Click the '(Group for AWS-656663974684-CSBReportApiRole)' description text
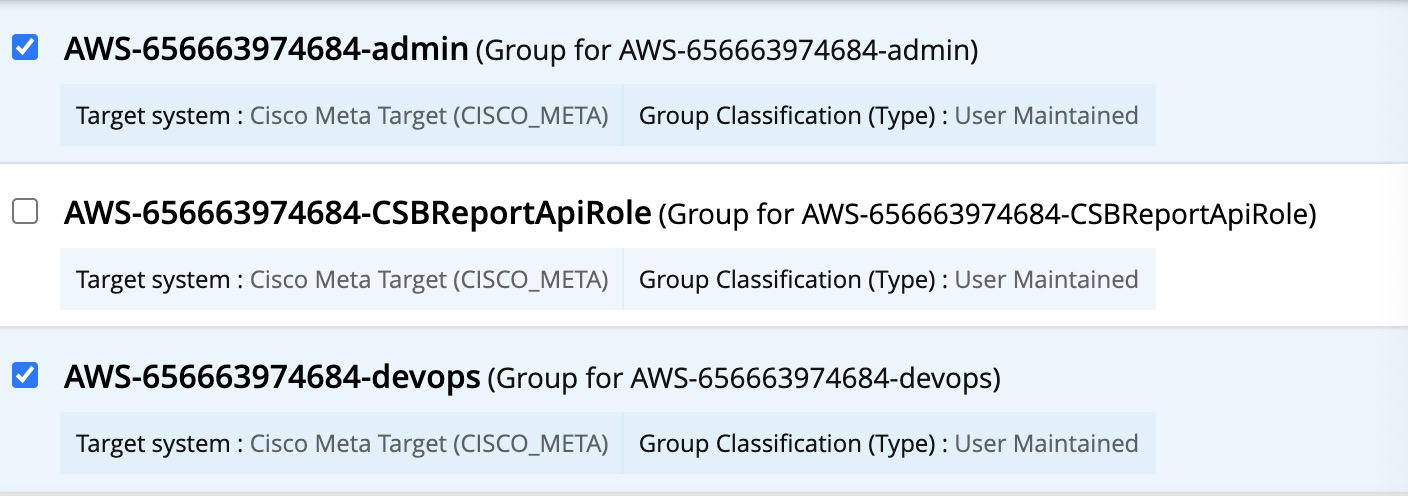Image resolution: width=1408 pixels, height=496 pixels. 988,215
